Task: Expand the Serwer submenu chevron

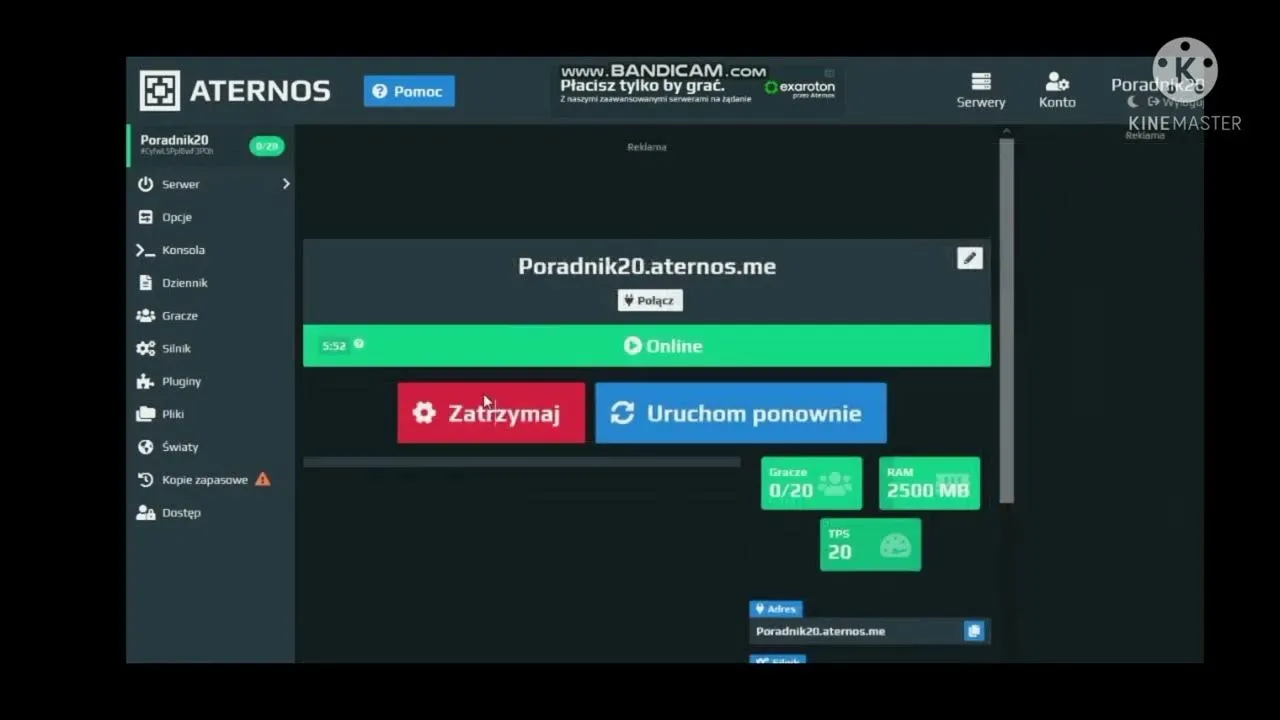Action: coord(285,184)
